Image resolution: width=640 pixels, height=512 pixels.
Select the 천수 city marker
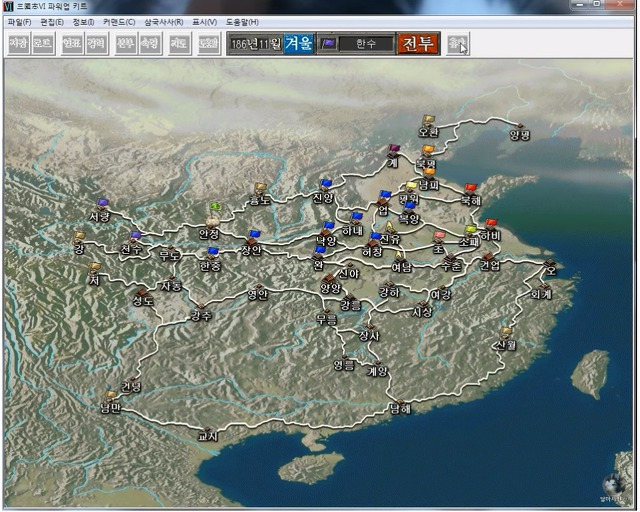131,243
